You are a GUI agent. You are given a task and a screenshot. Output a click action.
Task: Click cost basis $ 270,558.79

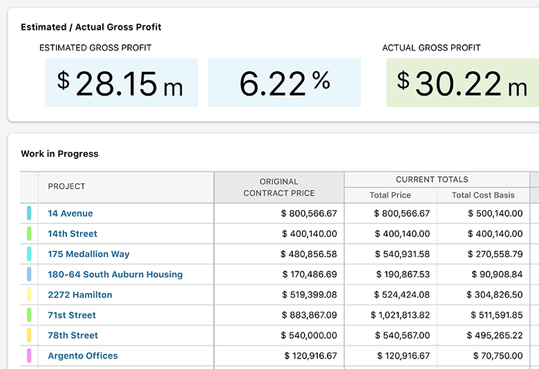[x=495, y=254]
